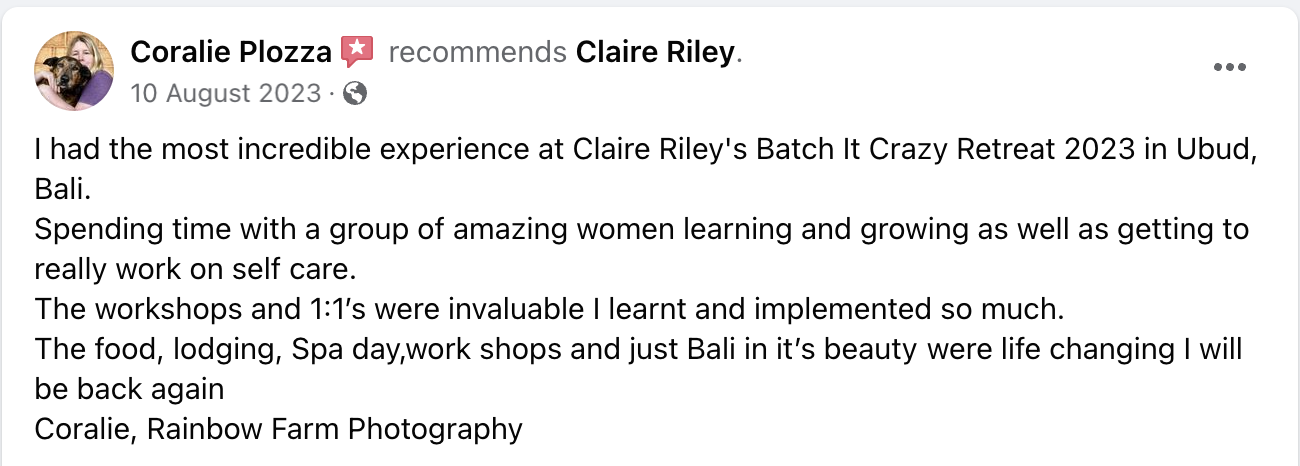Click the word "recommends" in the header

pyautogui.click(x=478, y=52)
